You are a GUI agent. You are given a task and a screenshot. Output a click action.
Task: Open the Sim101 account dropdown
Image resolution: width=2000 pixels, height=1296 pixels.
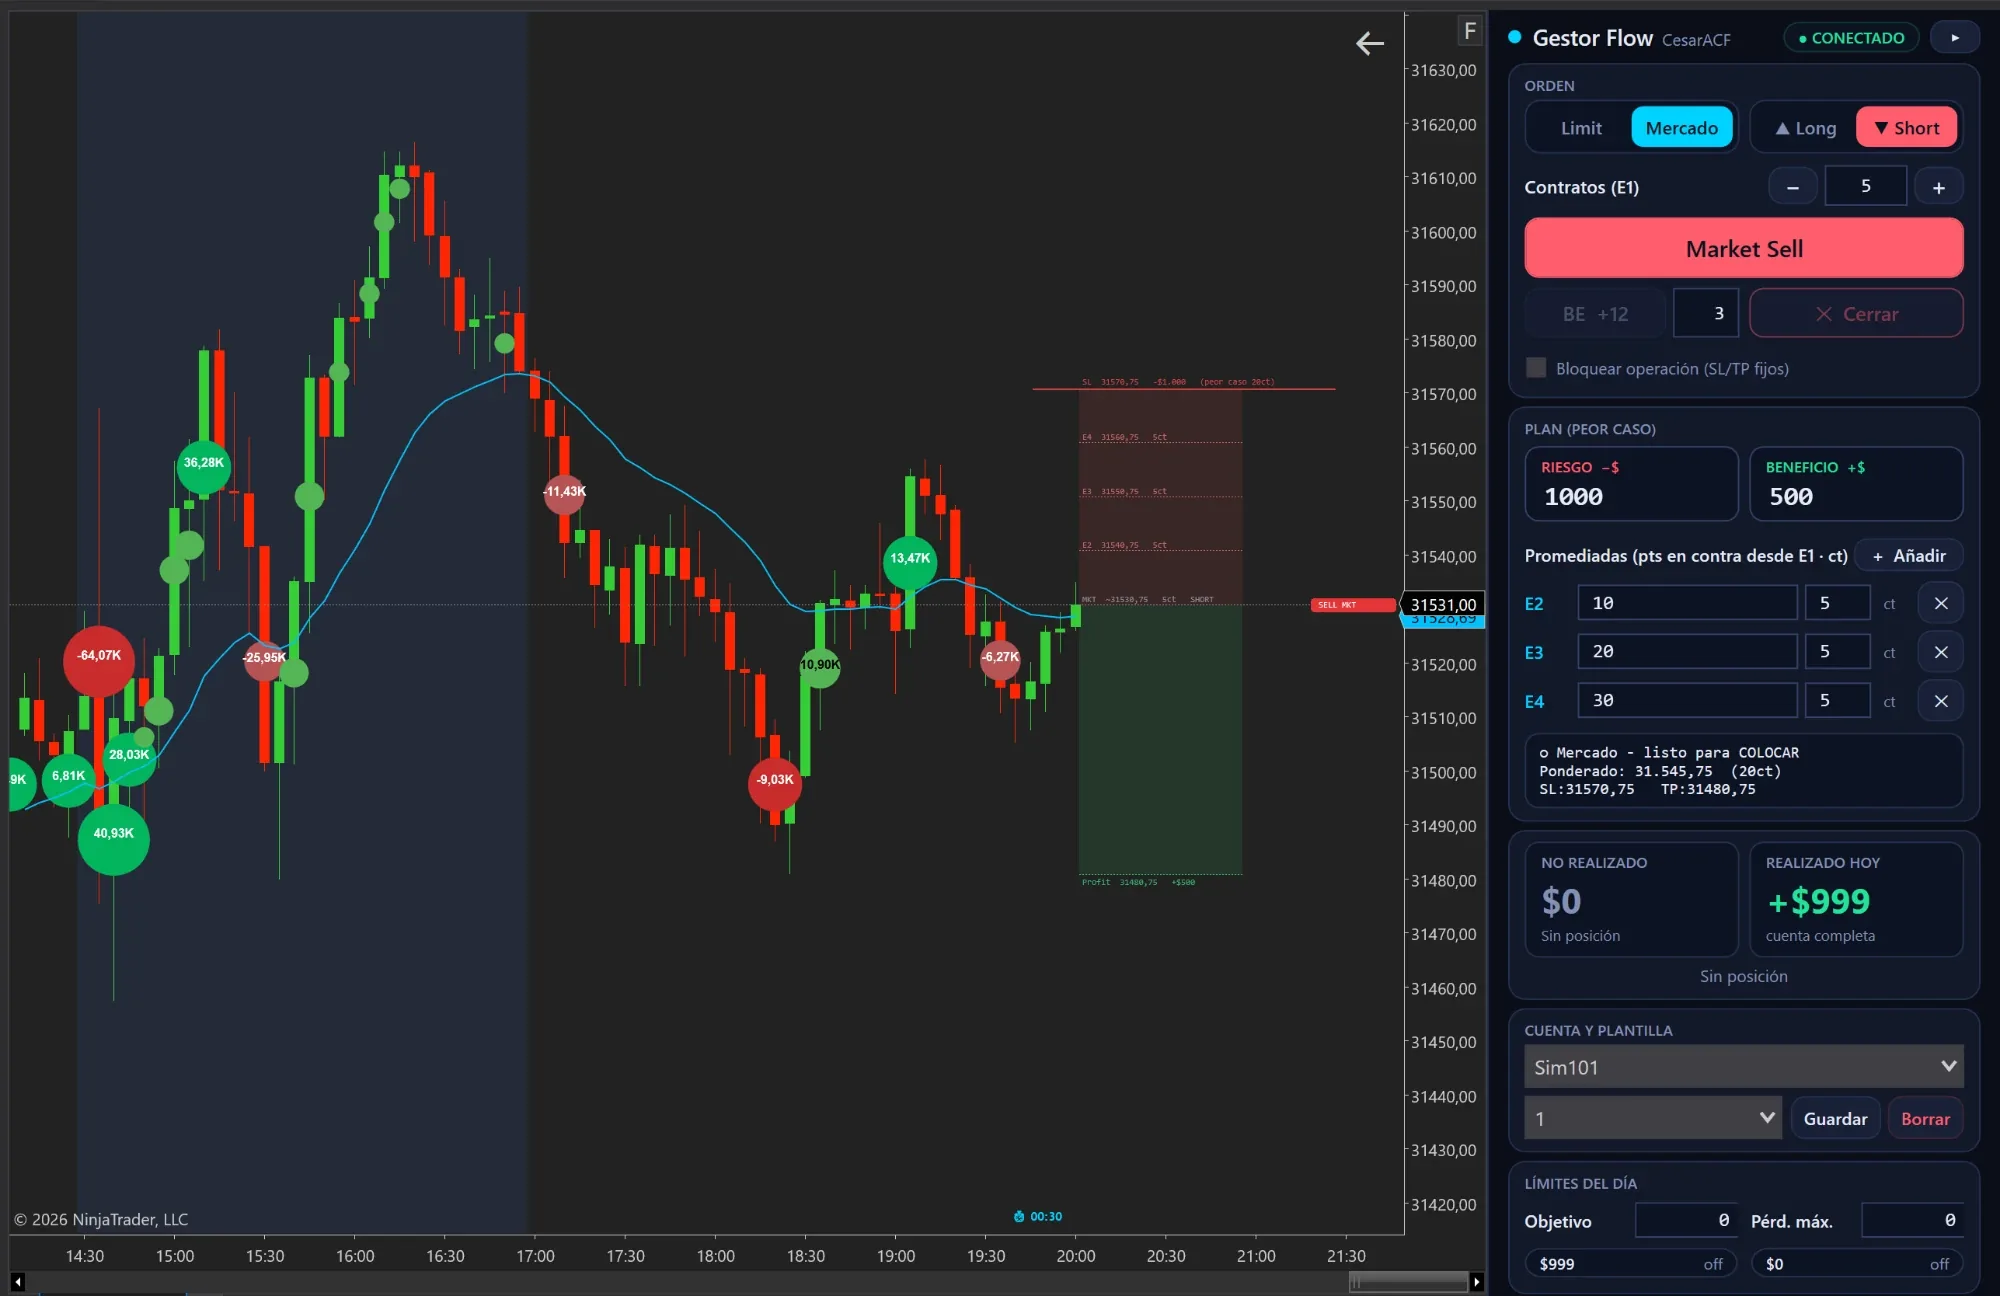point(1744,1067)
